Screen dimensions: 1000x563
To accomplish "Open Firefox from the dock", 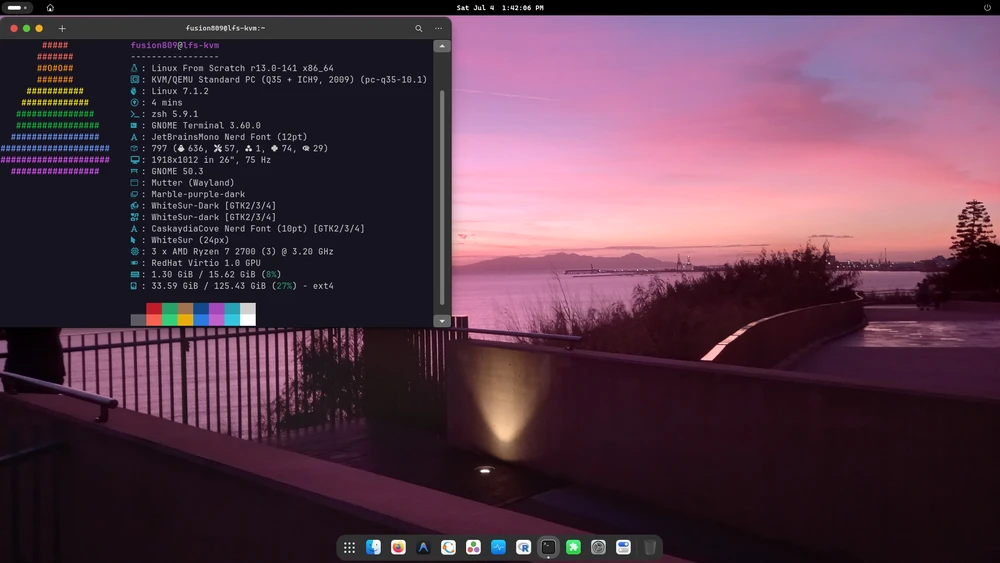I will 399,547.
